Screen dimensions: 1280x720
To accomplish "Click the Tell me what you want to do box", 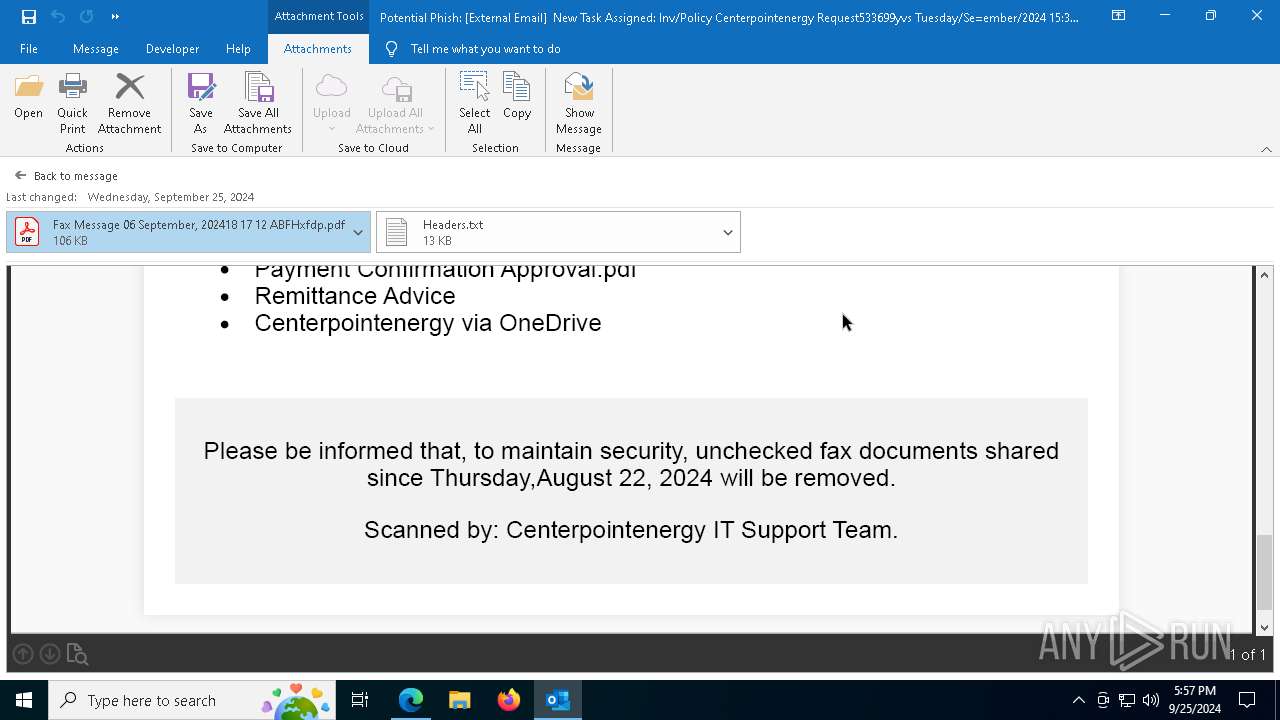I will pos(473,48).
